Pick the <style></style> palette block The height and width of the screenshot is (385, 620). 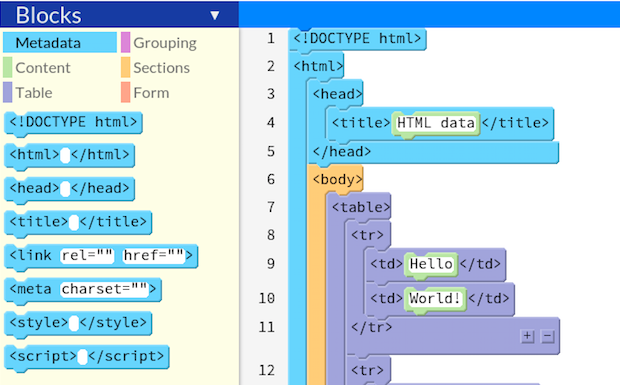tap(78, 323)
